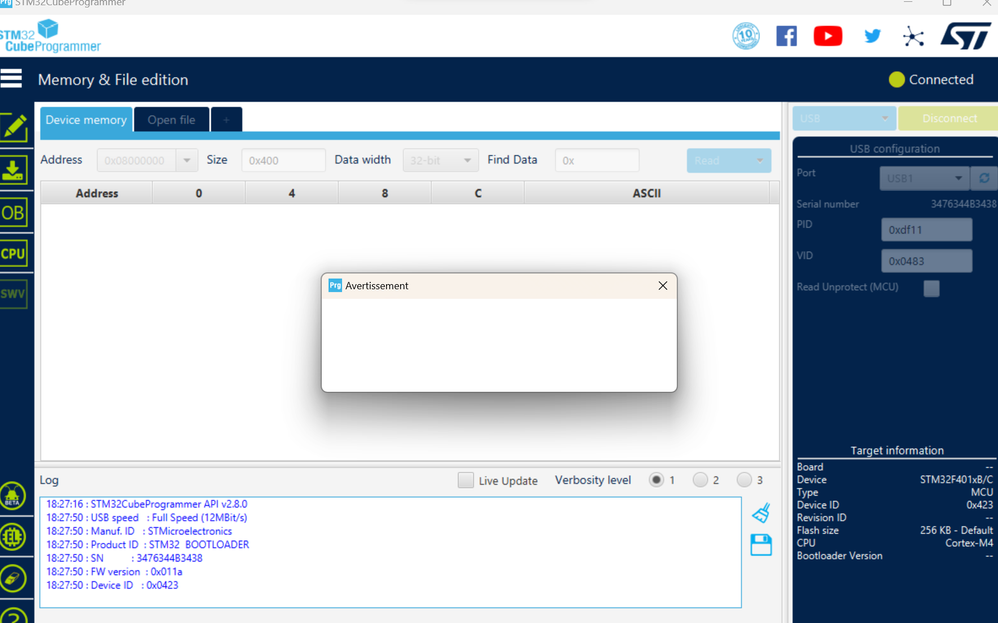
Task: Clear the log with broom icon
Action: coord(761,513)
